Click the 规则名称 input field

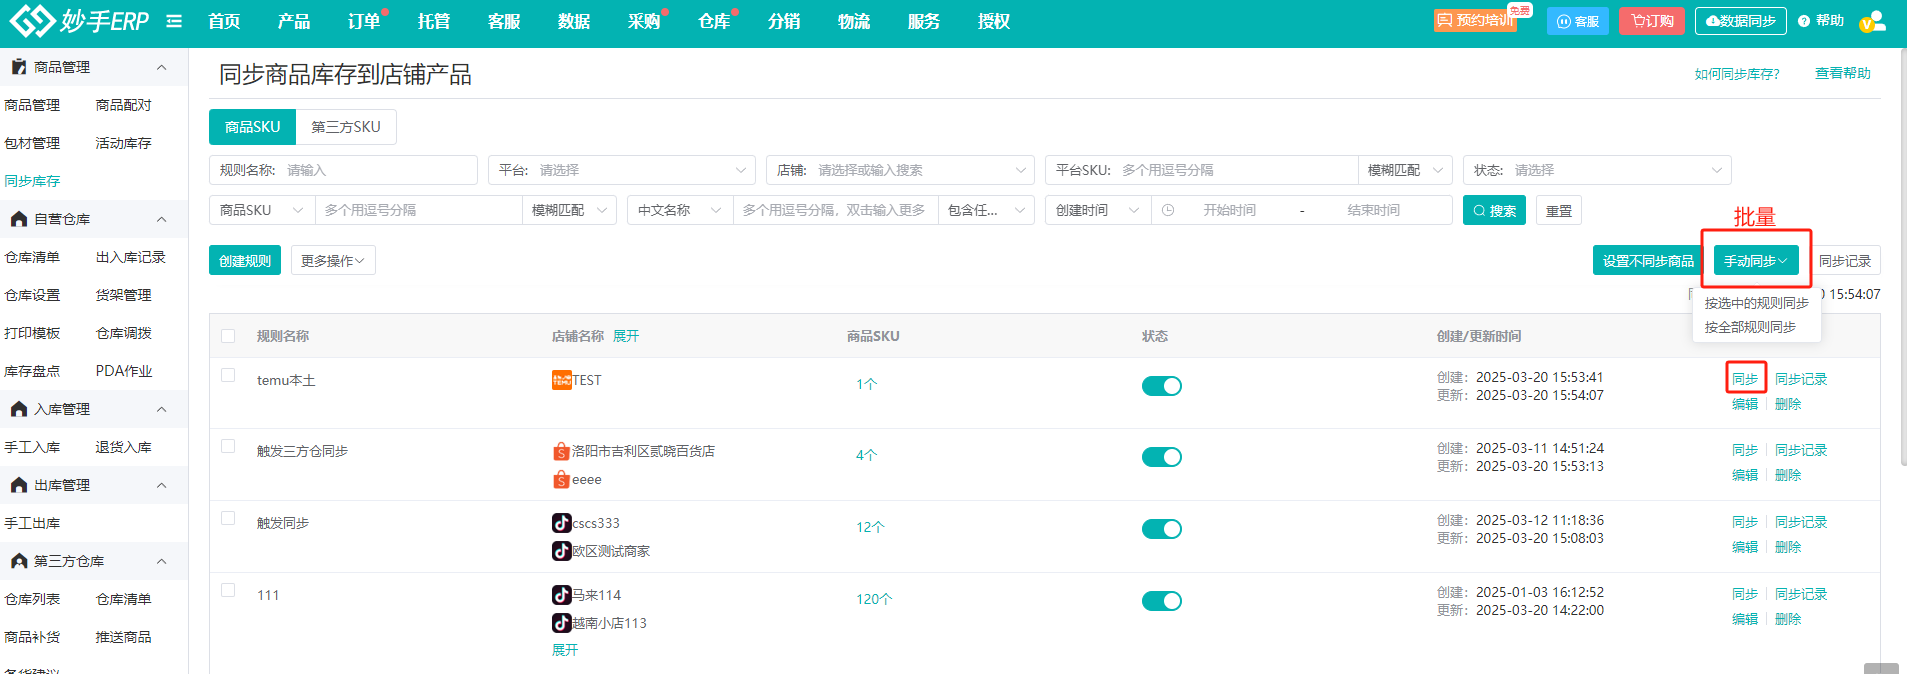pyautogui.click(x=343, y=170)
